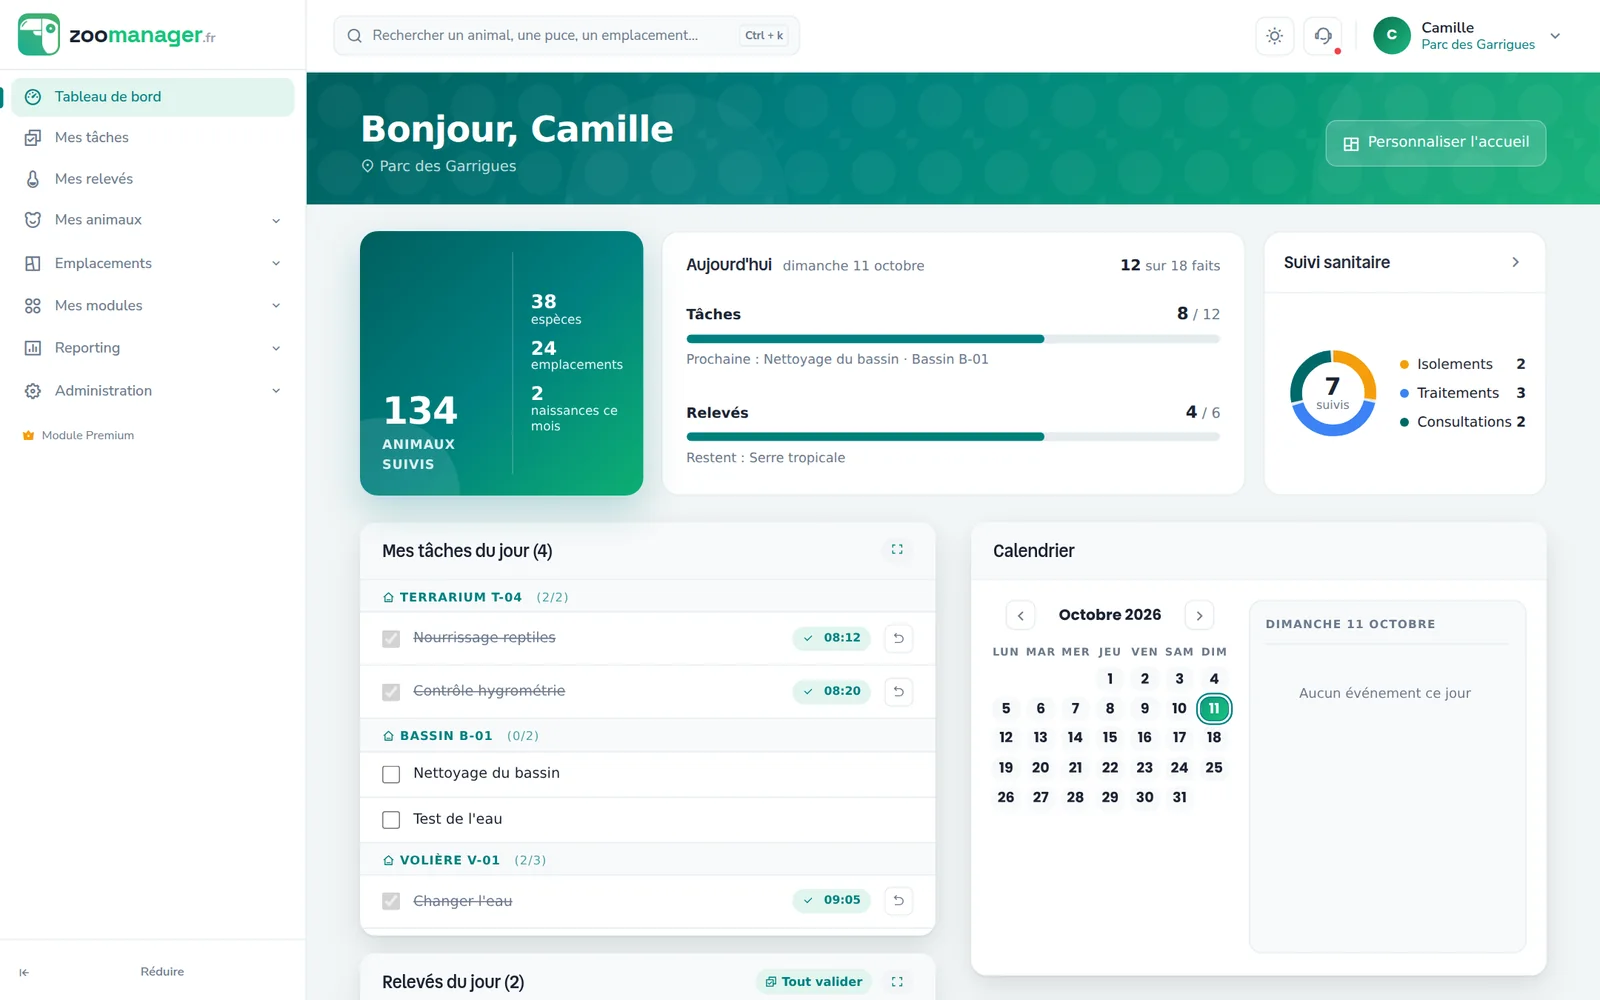Open the Suivi sanitaire details arrow
The height and width of the screenshot is (1000, 1600).
click(1515, 262)
